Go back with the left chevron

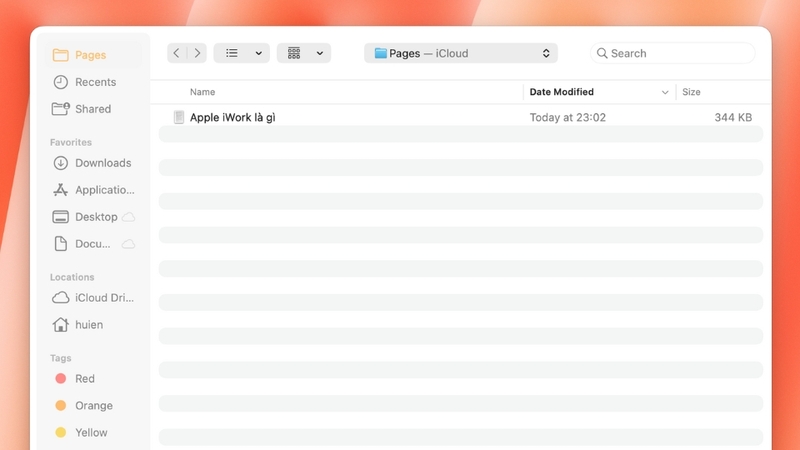click(177, 53)
